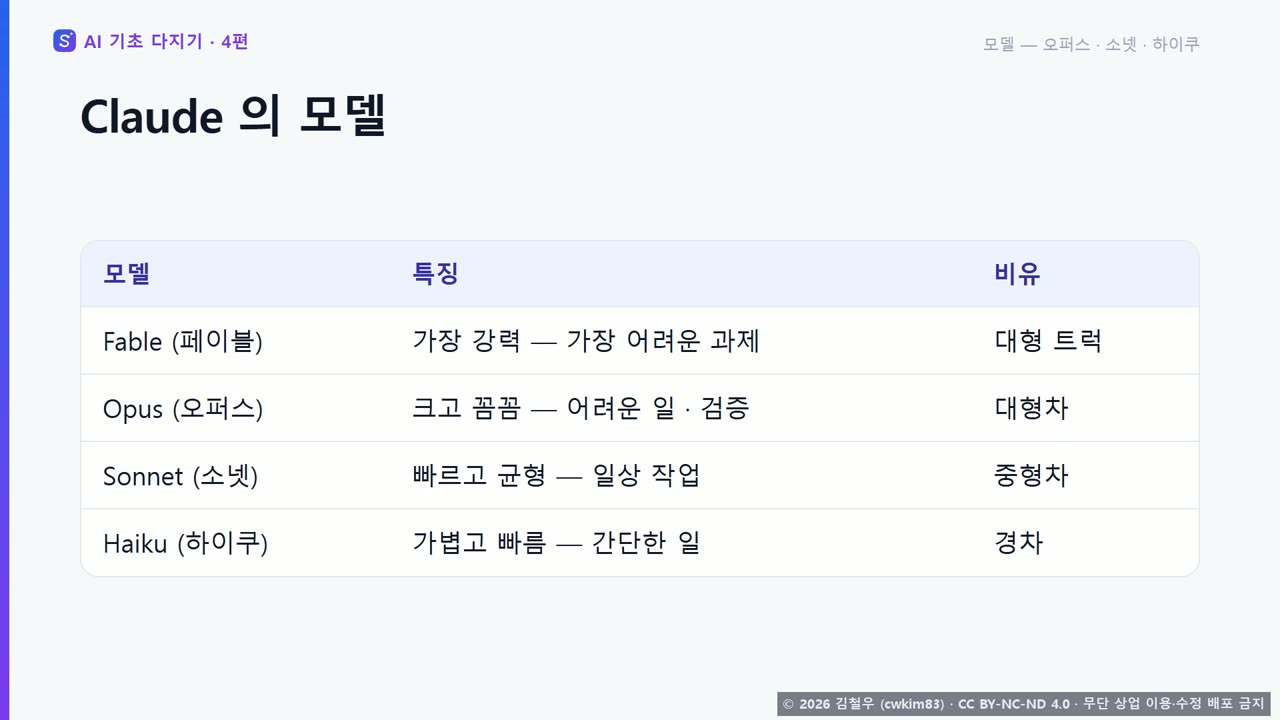Select '크고 꼼꼼 — 어려운 일 · 검증' cell
Screen dimensions: 1280x720
point(581,408)
